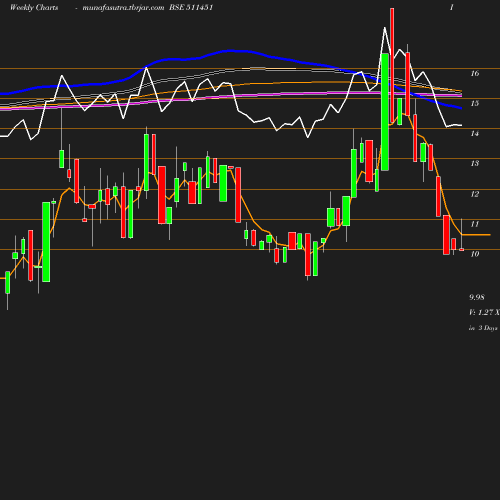Click the volume text 'V: 1.27 X'
The height and width of the screenshot is (500, 500).
tap(484, 312)
